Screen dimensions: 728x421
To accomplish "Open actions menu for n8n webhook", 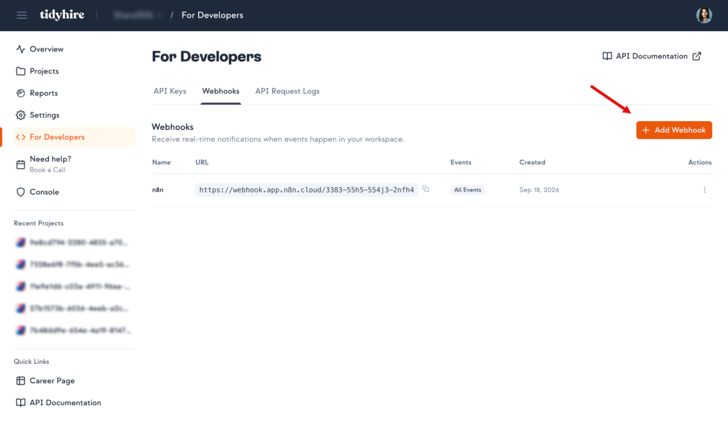I will coord(704,190).
